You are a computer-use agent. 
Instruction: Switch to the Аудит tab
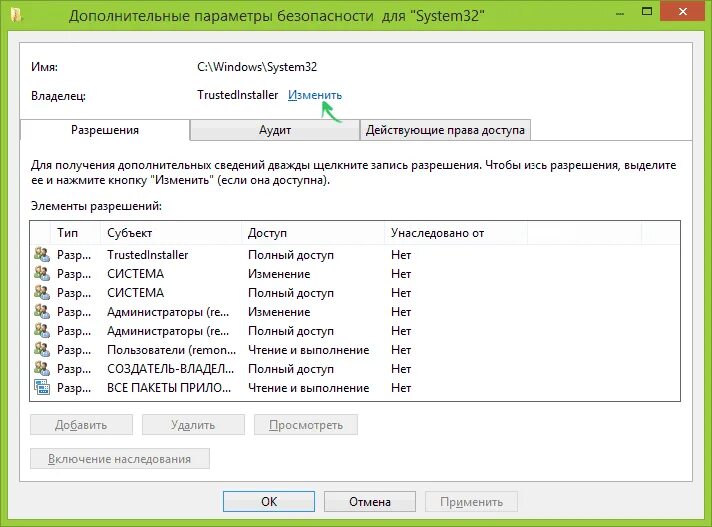click(275, 130)
